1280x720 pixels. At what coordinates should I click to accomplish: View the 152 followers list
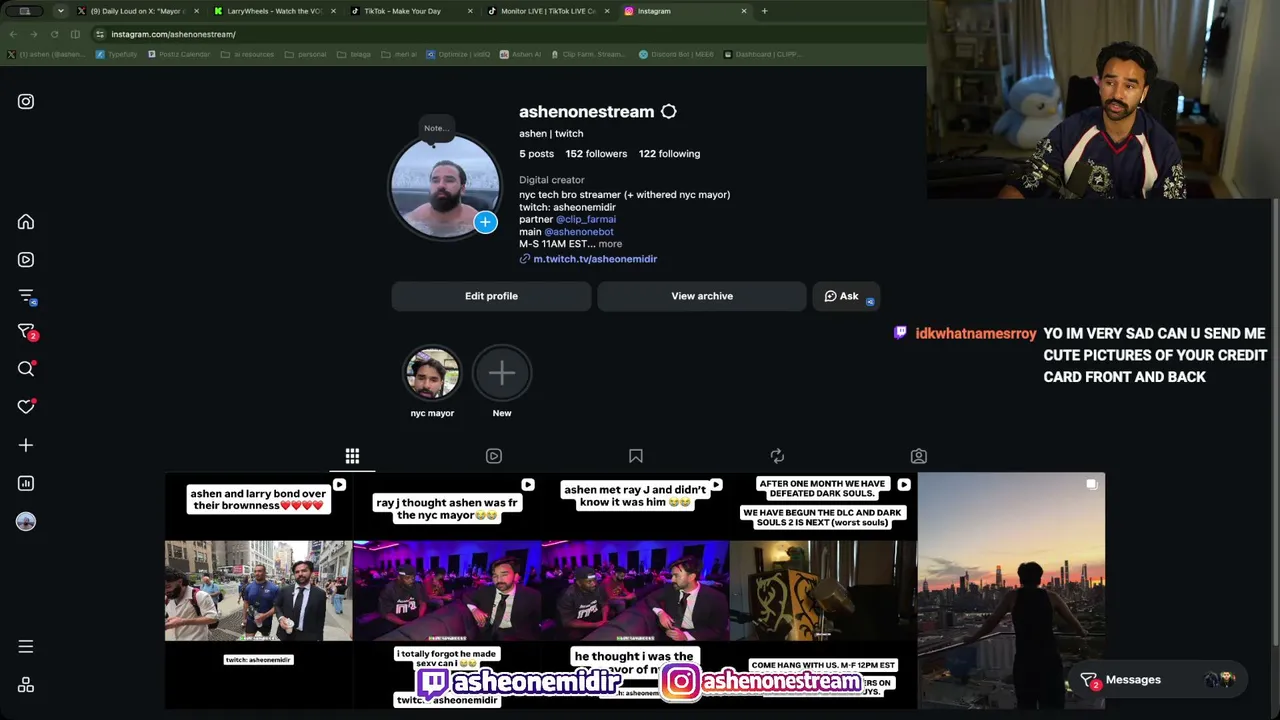[596, 154]
